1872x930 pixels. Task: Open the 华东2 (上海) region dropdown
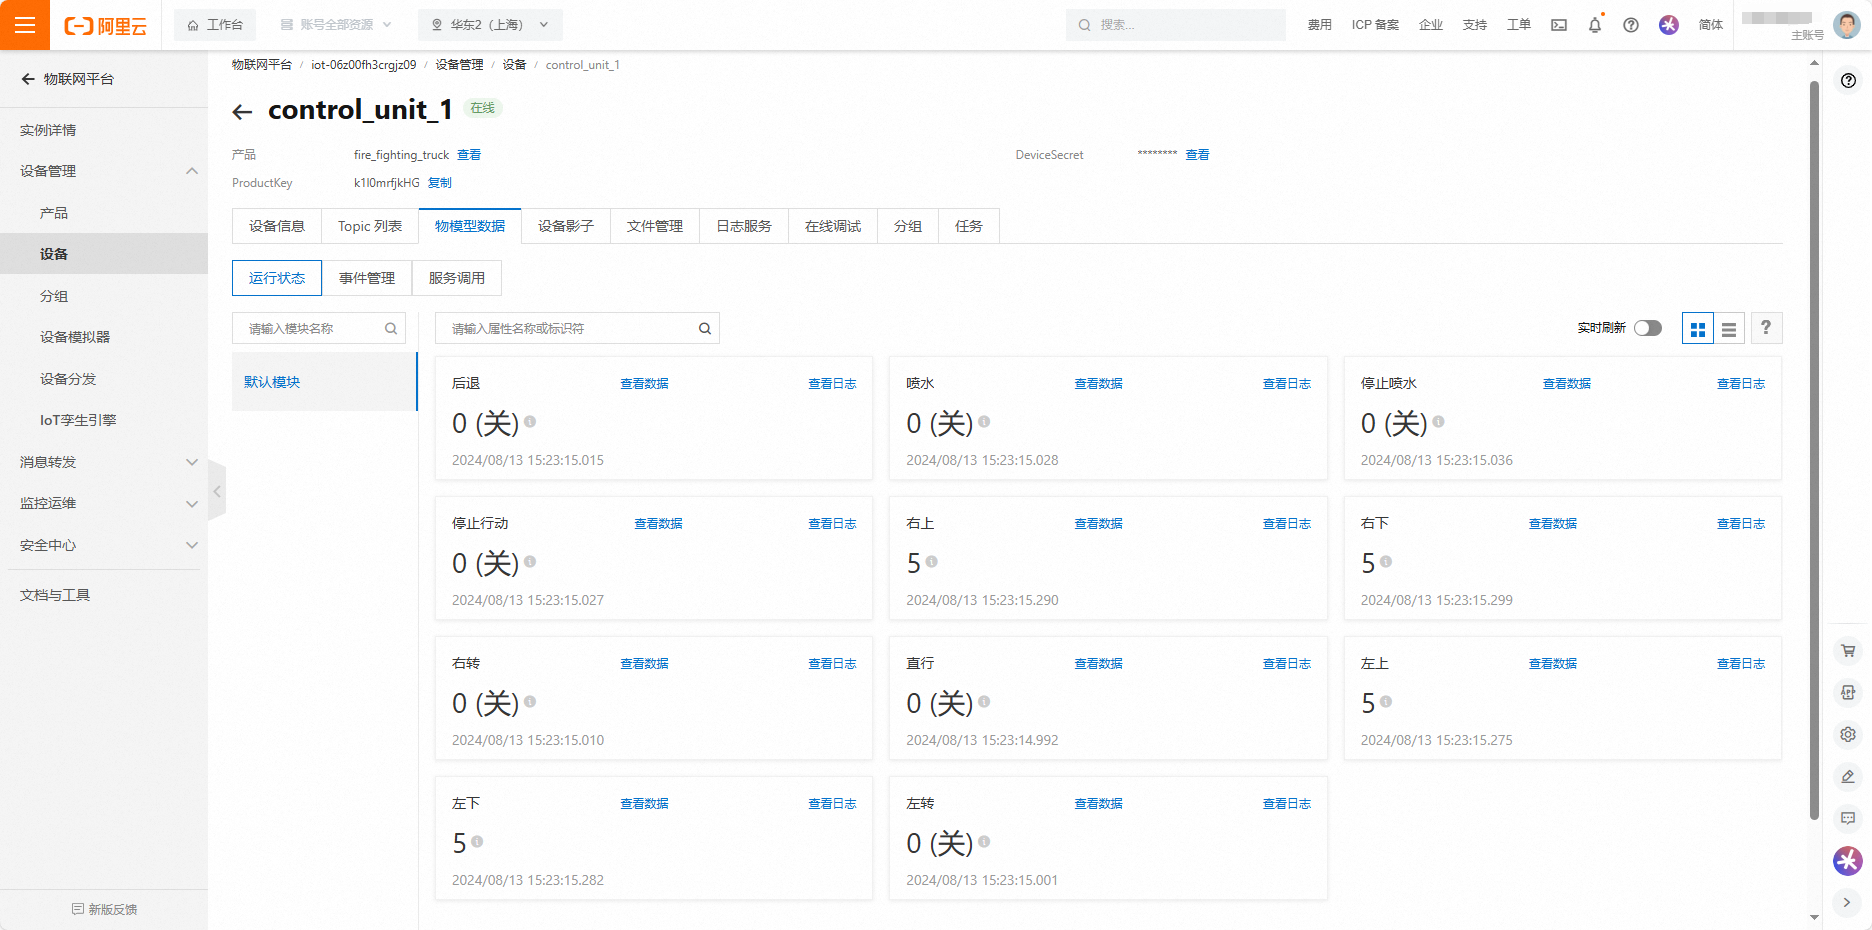(489, 25)
